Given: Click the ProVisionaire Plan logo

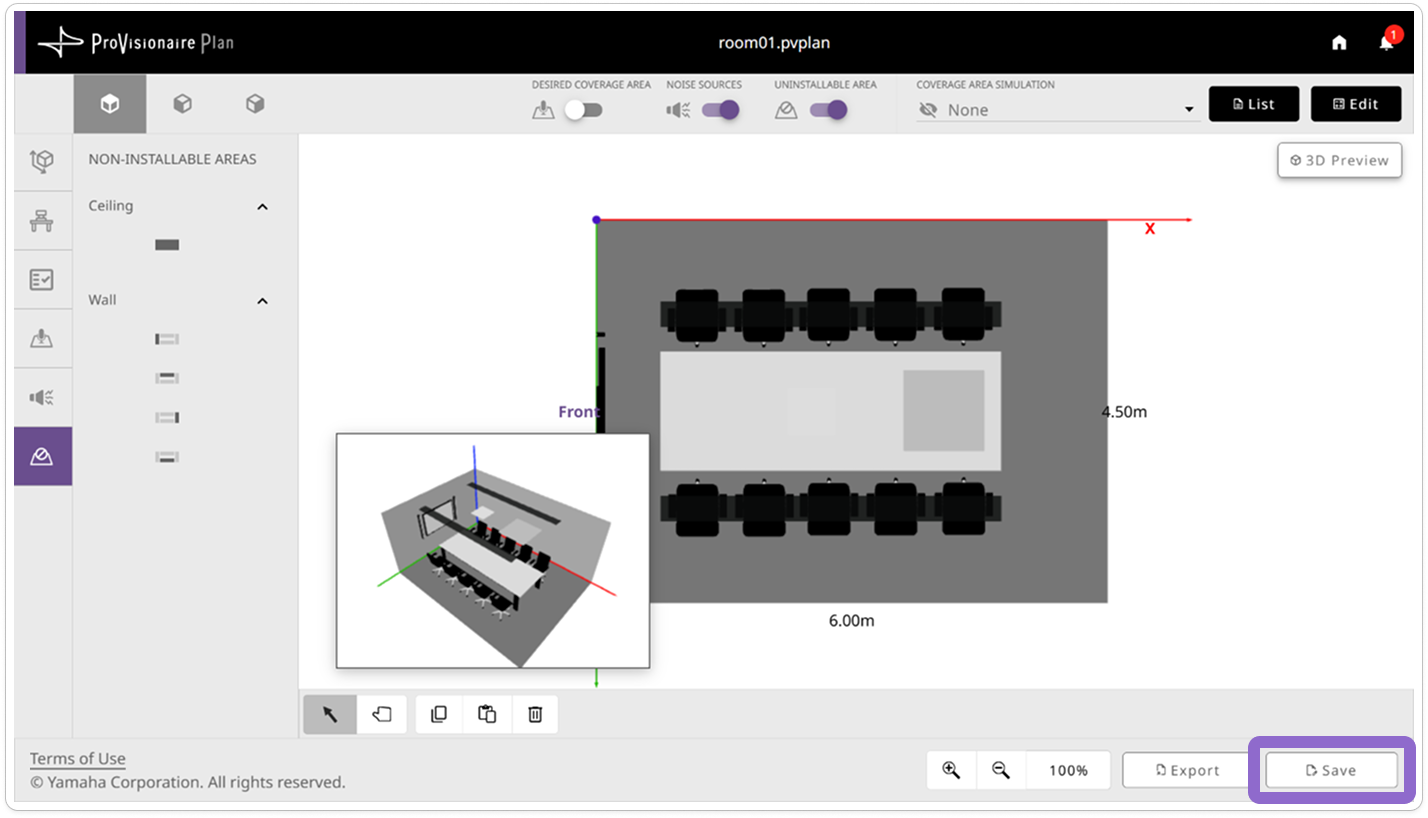Looking at the screenshot, I should 136,42.
